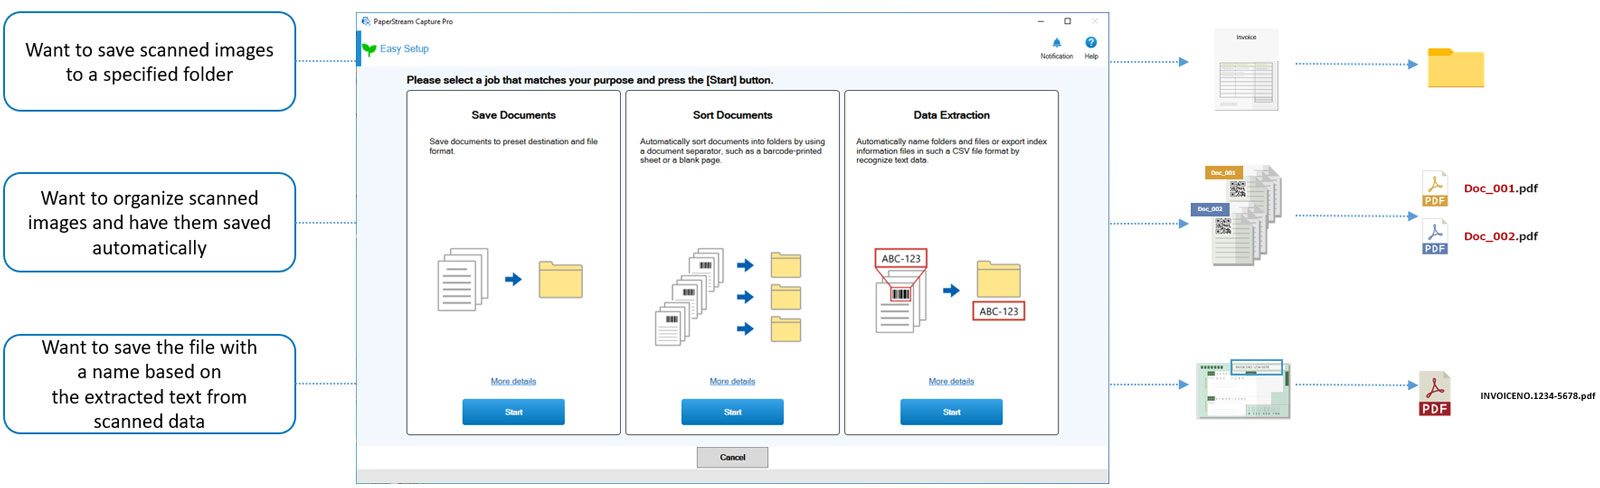
Task: Click the Sort Documents illustration with three folders
Action: 728,297
